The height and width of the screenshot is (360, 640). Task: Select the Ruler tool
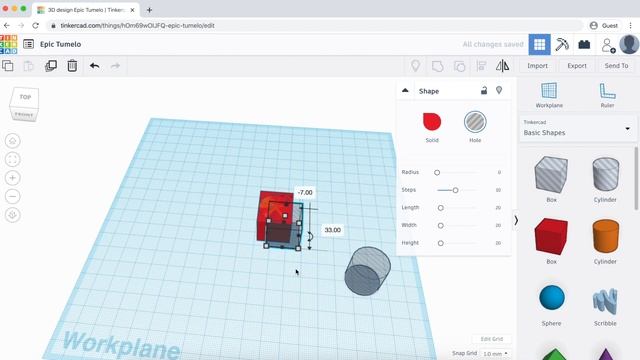[607, 95]
